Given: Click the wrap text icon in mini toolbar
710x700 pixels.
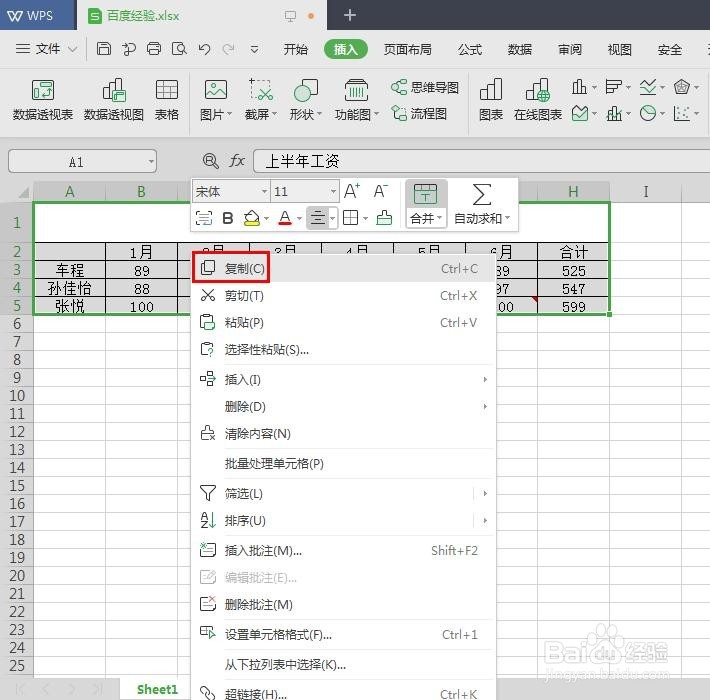Looking at the screenshot, I should tap(204, 218).
